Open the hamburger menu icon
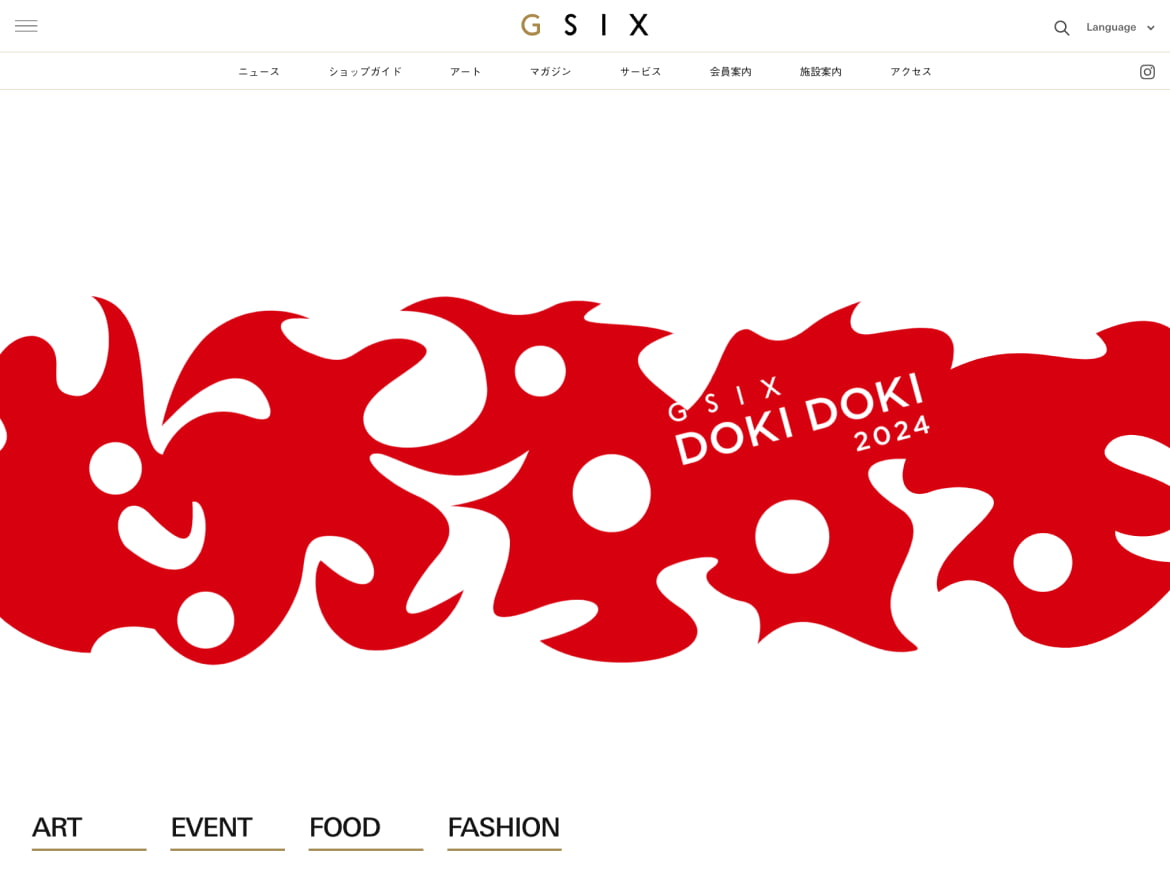This screenshot has height=870, width=1170. (26, 26)
